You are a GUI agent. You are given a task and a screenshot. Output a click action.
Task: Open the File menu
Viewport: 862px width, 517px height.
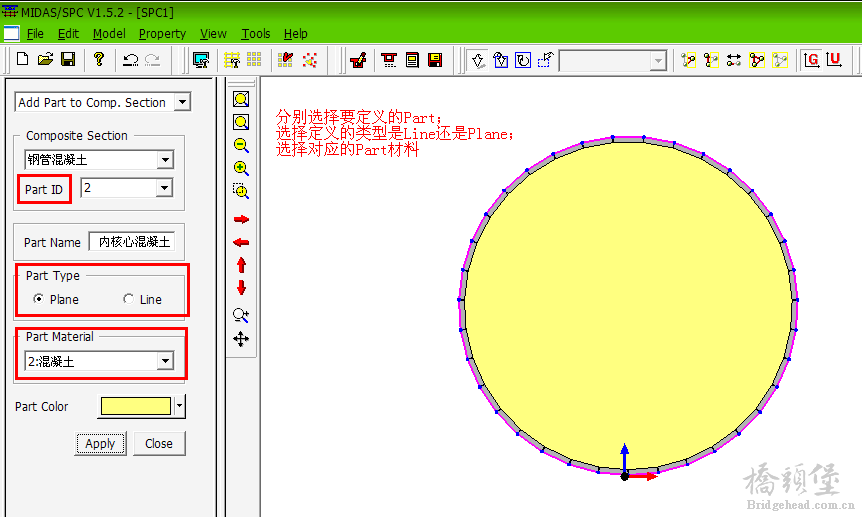point(35,34)
